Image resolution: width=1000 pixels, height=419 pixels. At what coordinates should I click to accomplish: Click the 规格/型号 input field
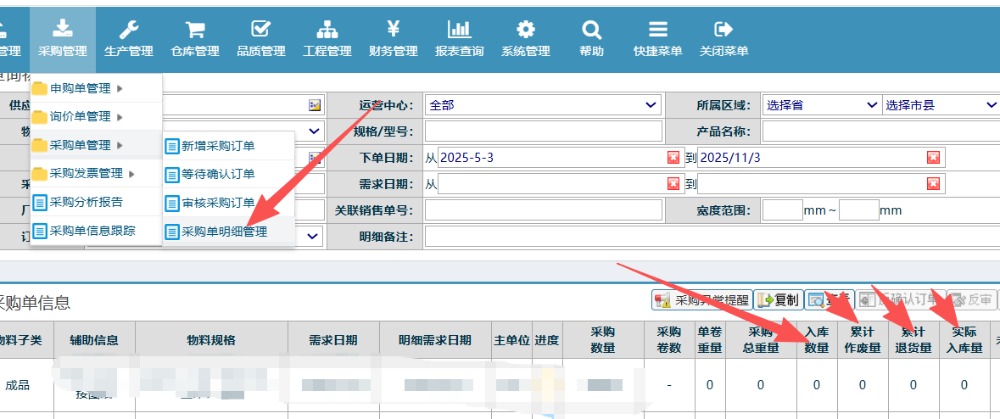click(543, 131)
